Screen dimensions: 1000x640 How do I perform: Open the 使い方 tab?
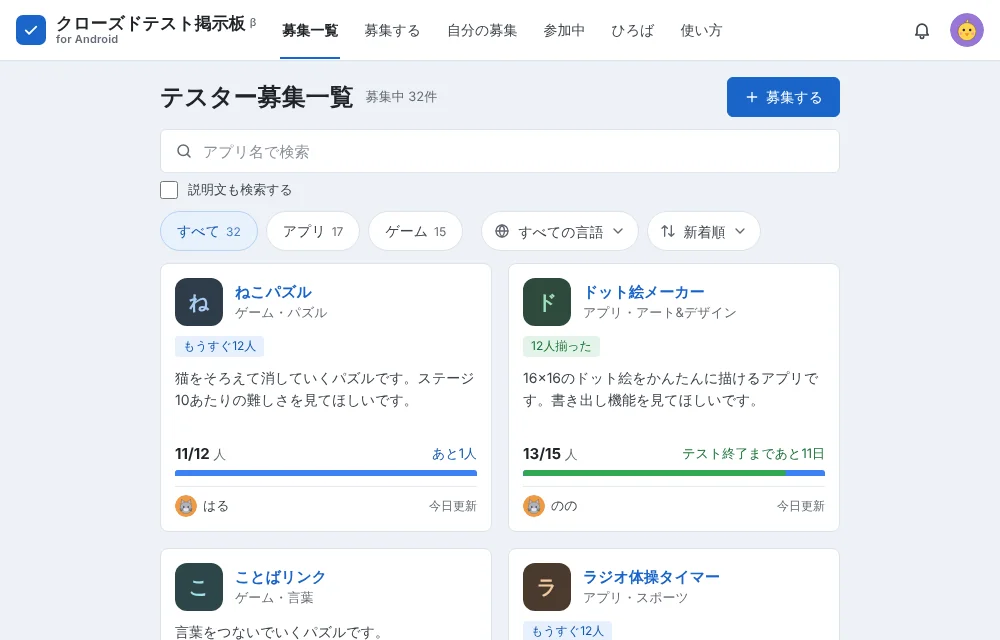tap(701, 31)
